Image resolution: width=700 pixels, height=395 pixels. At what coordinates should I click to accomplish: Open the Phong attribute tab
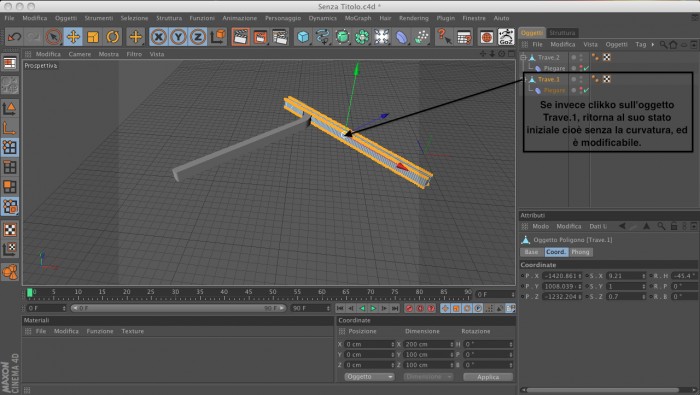click(580, 252)
